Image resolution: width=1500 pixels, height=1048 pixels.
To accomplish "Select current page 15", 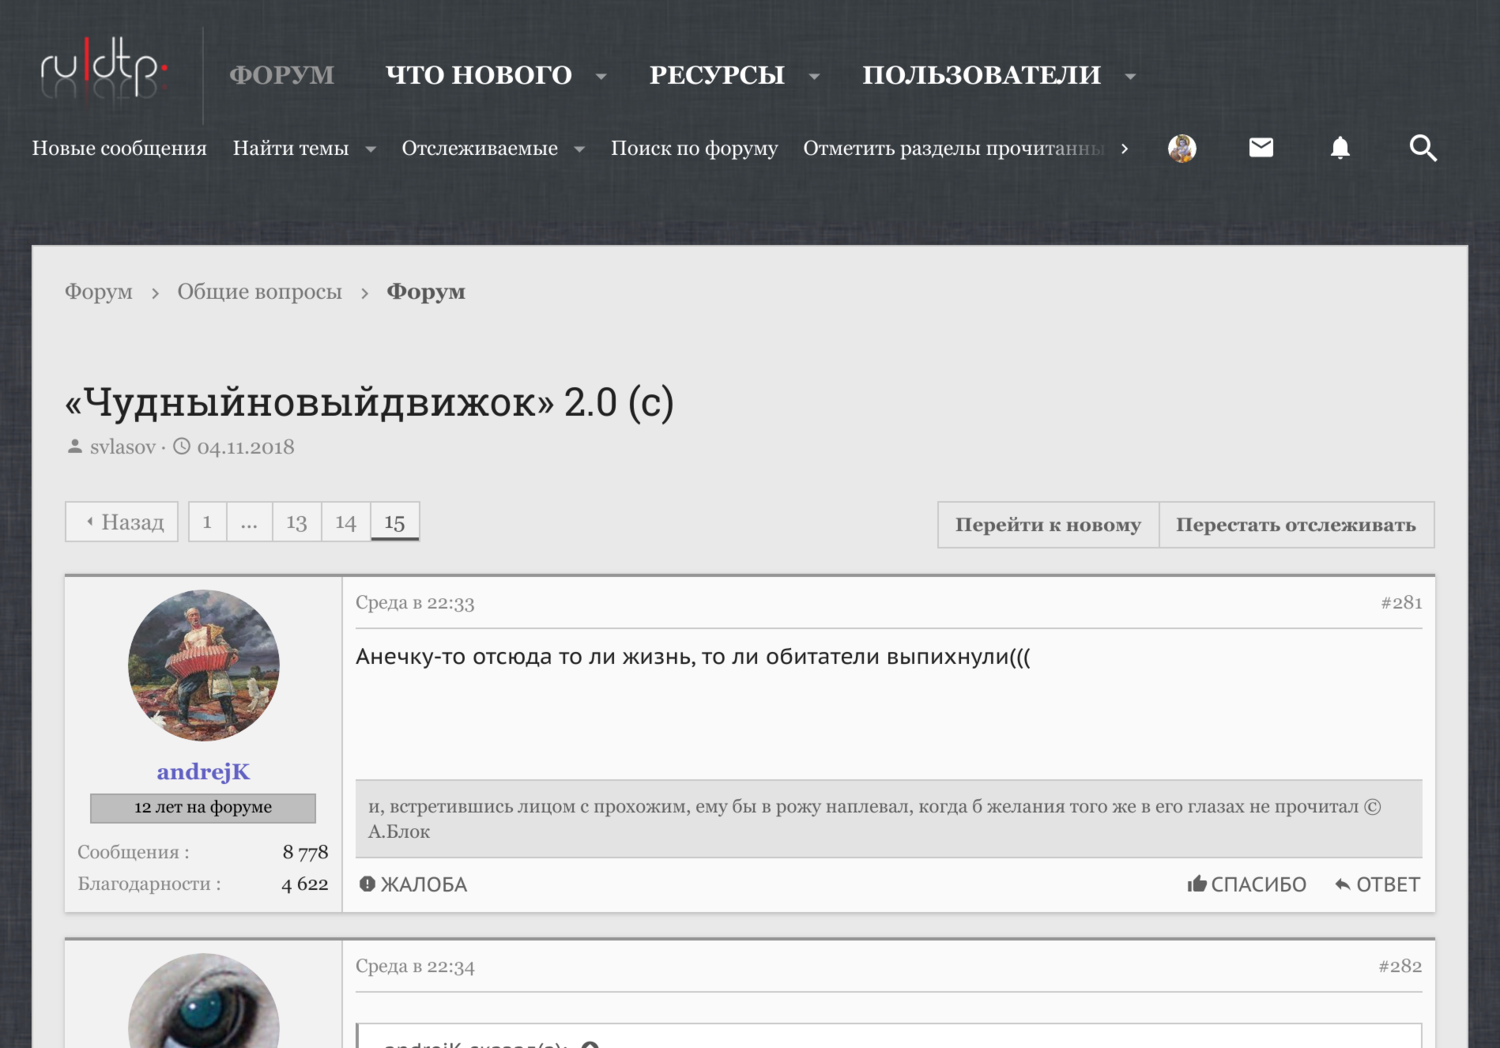I will pos(395,522).
